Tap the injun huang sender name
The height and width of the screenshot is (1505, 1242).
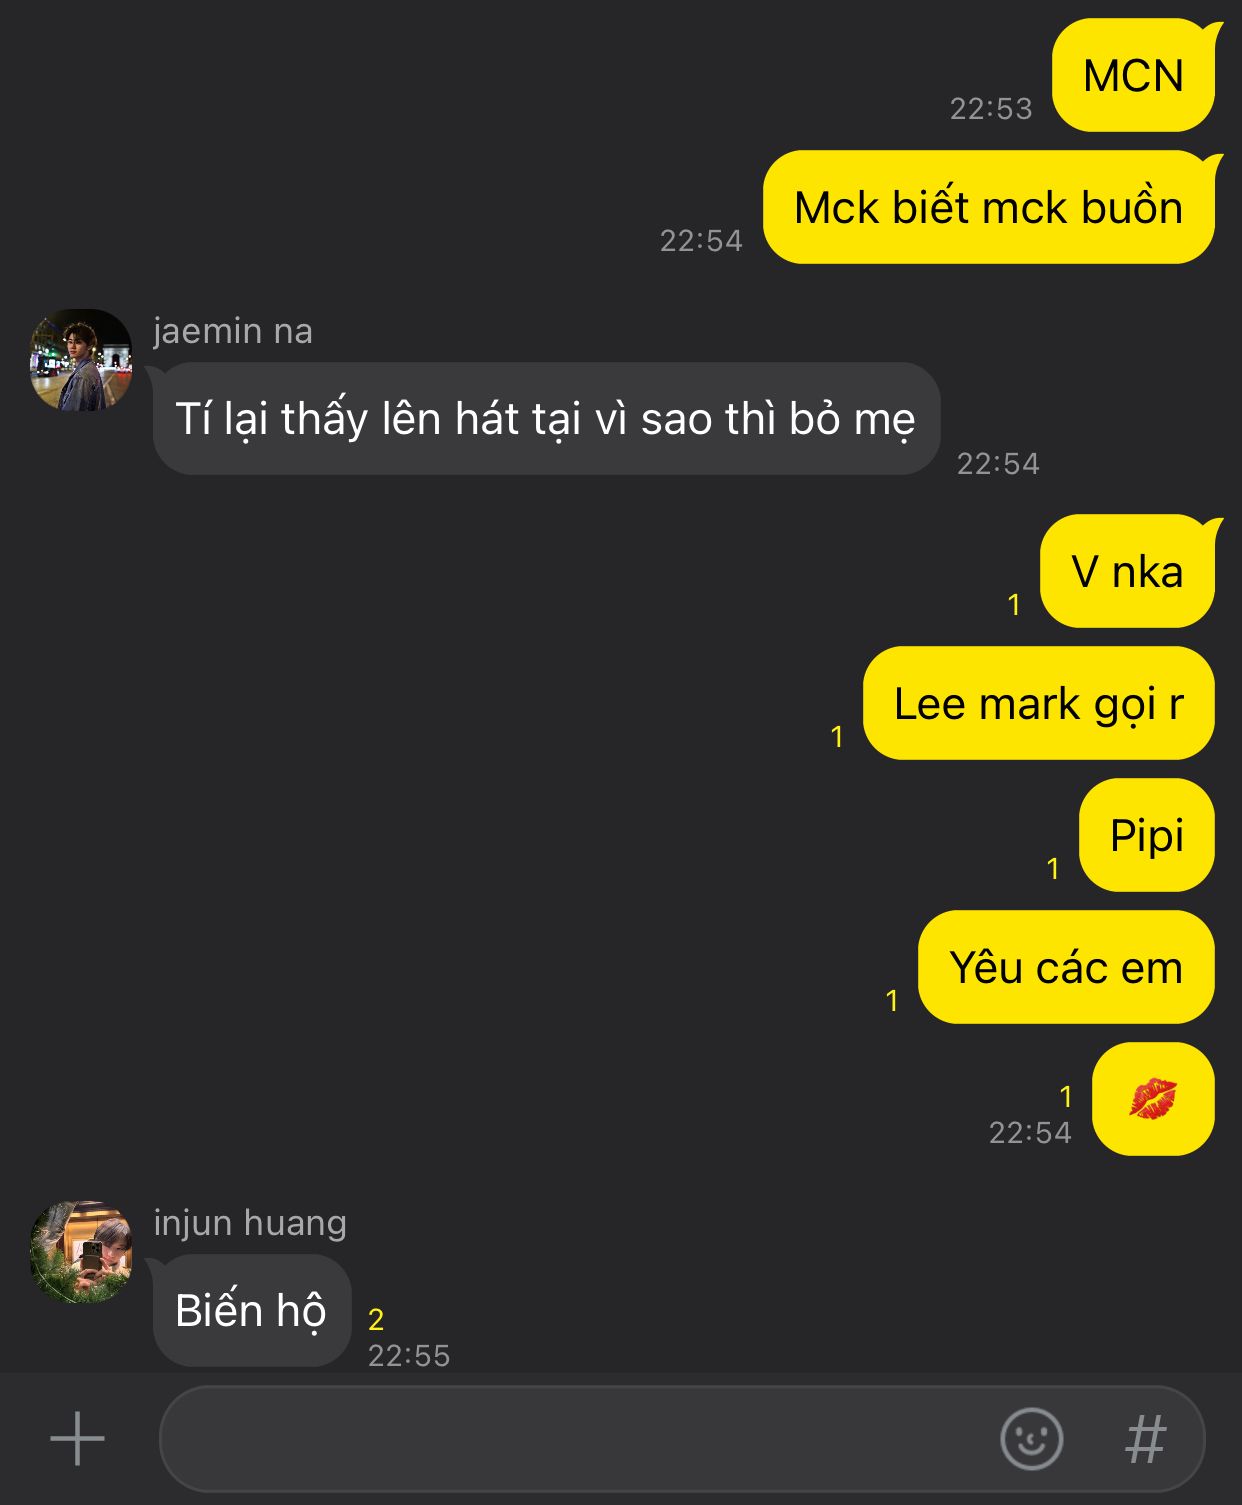click(x=250, y=1223)
